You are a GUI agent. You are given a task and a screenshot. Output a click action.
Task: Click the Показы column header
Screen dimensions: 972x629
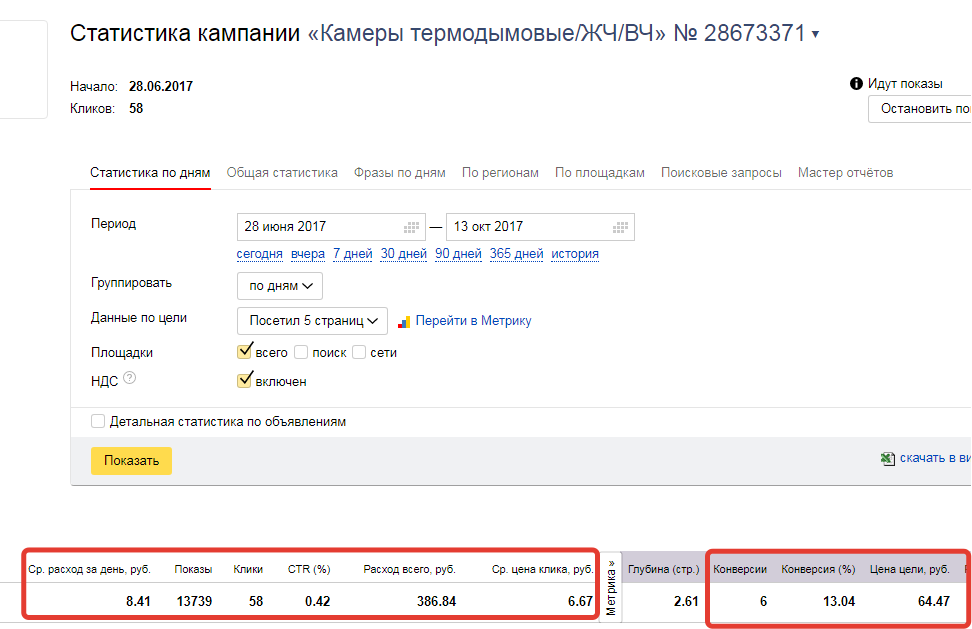click(x=193, y=570)
